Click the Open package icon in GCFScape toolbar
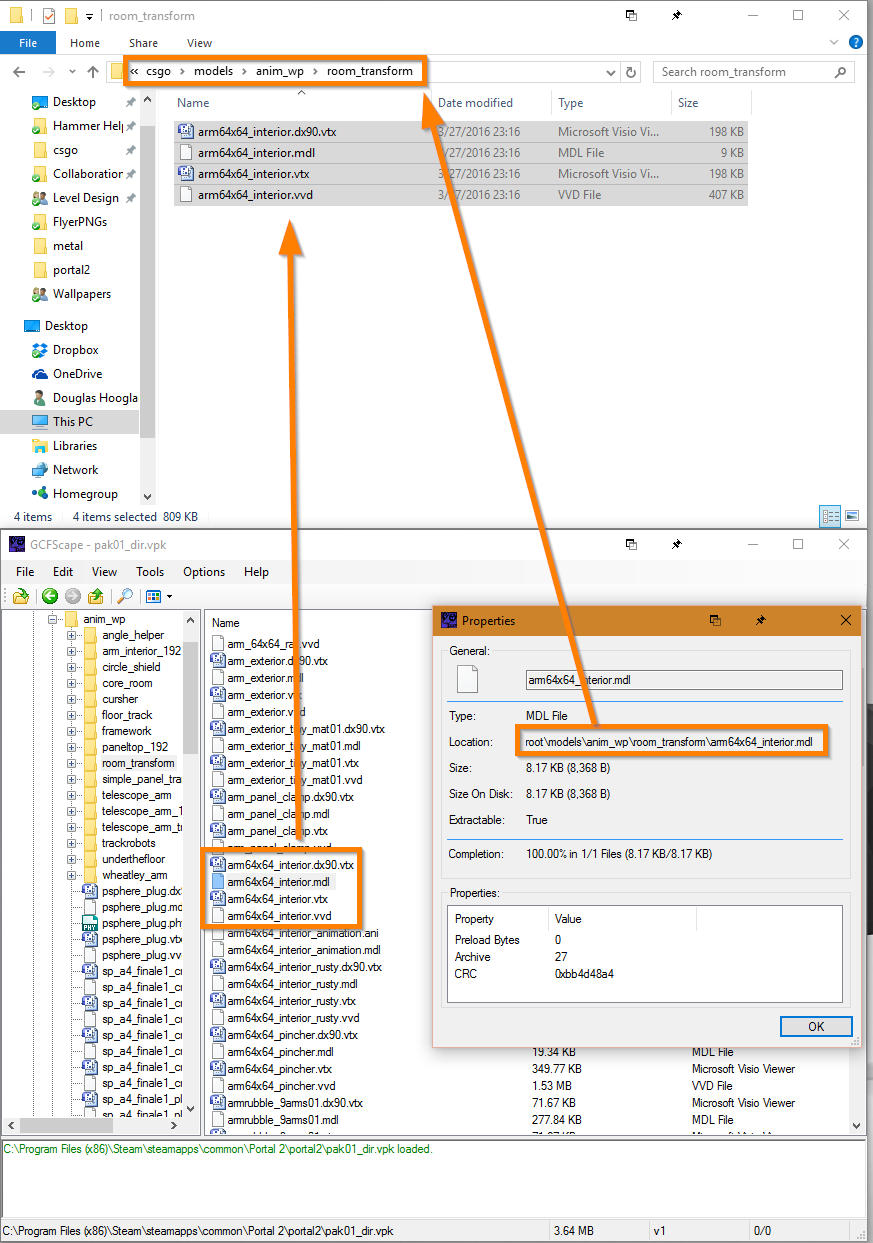The height and width of the screenshot is (1243, 873). point(20,596)
